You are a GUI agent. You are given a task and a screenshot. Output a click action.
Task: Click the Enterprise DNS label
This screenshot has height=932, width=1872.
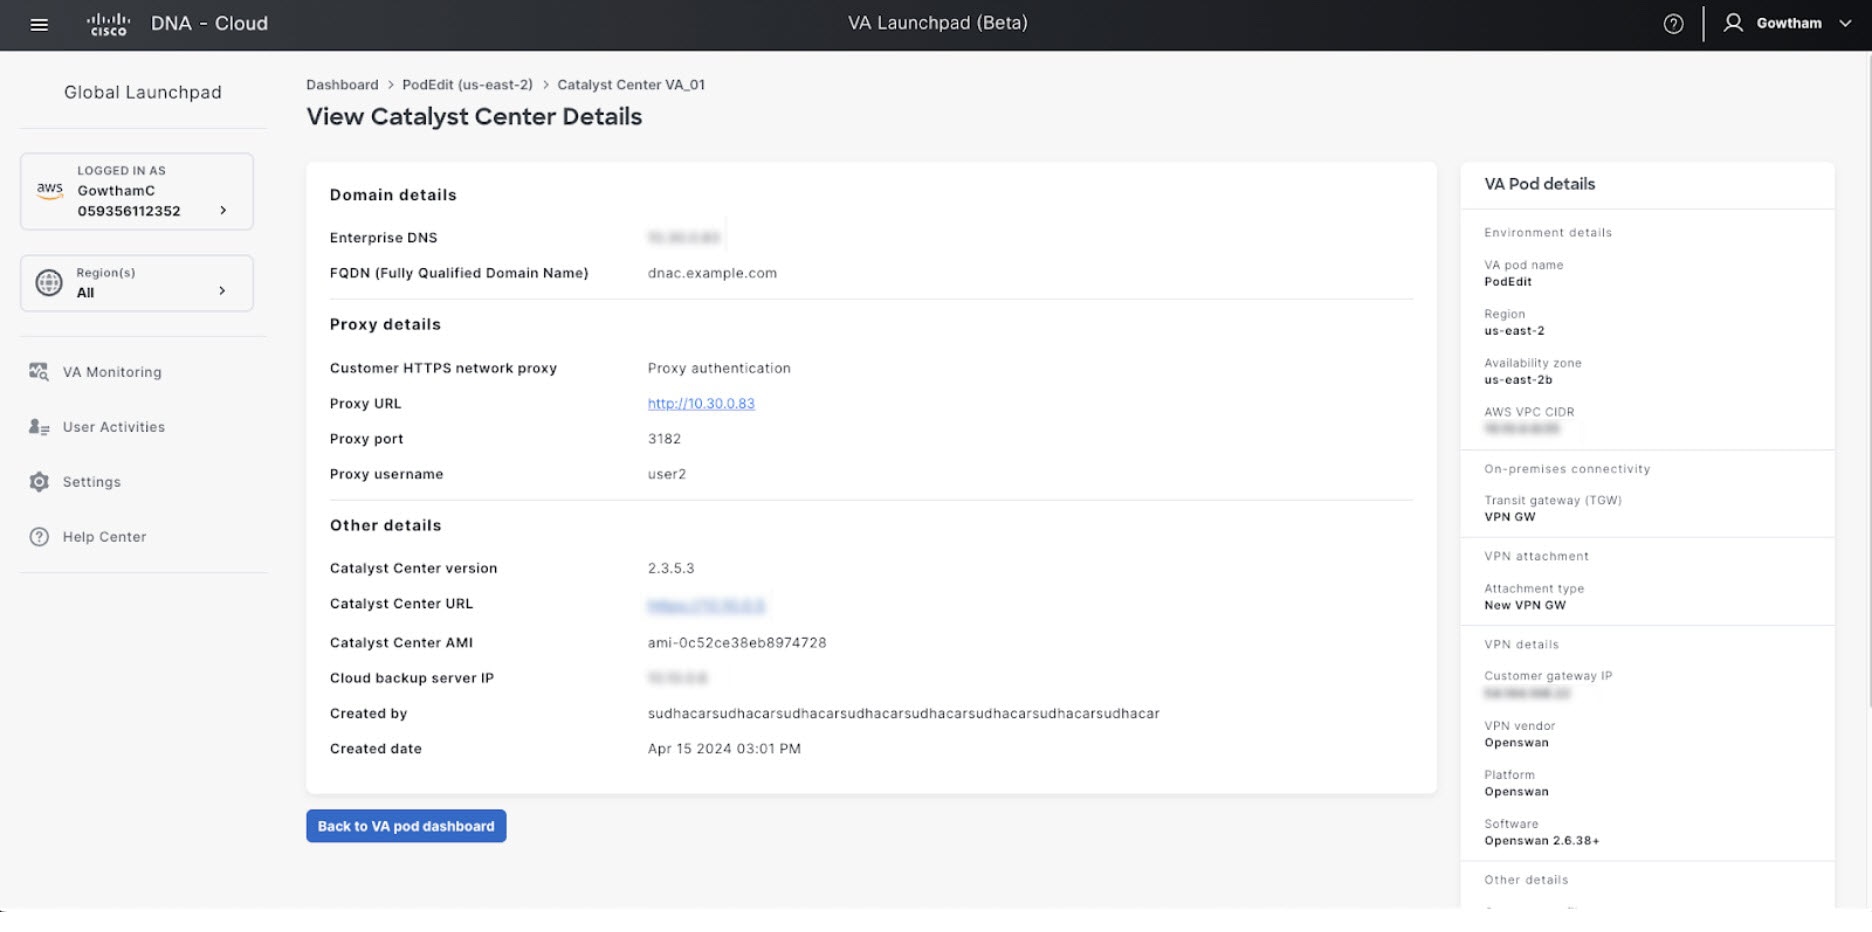point(383,238)
